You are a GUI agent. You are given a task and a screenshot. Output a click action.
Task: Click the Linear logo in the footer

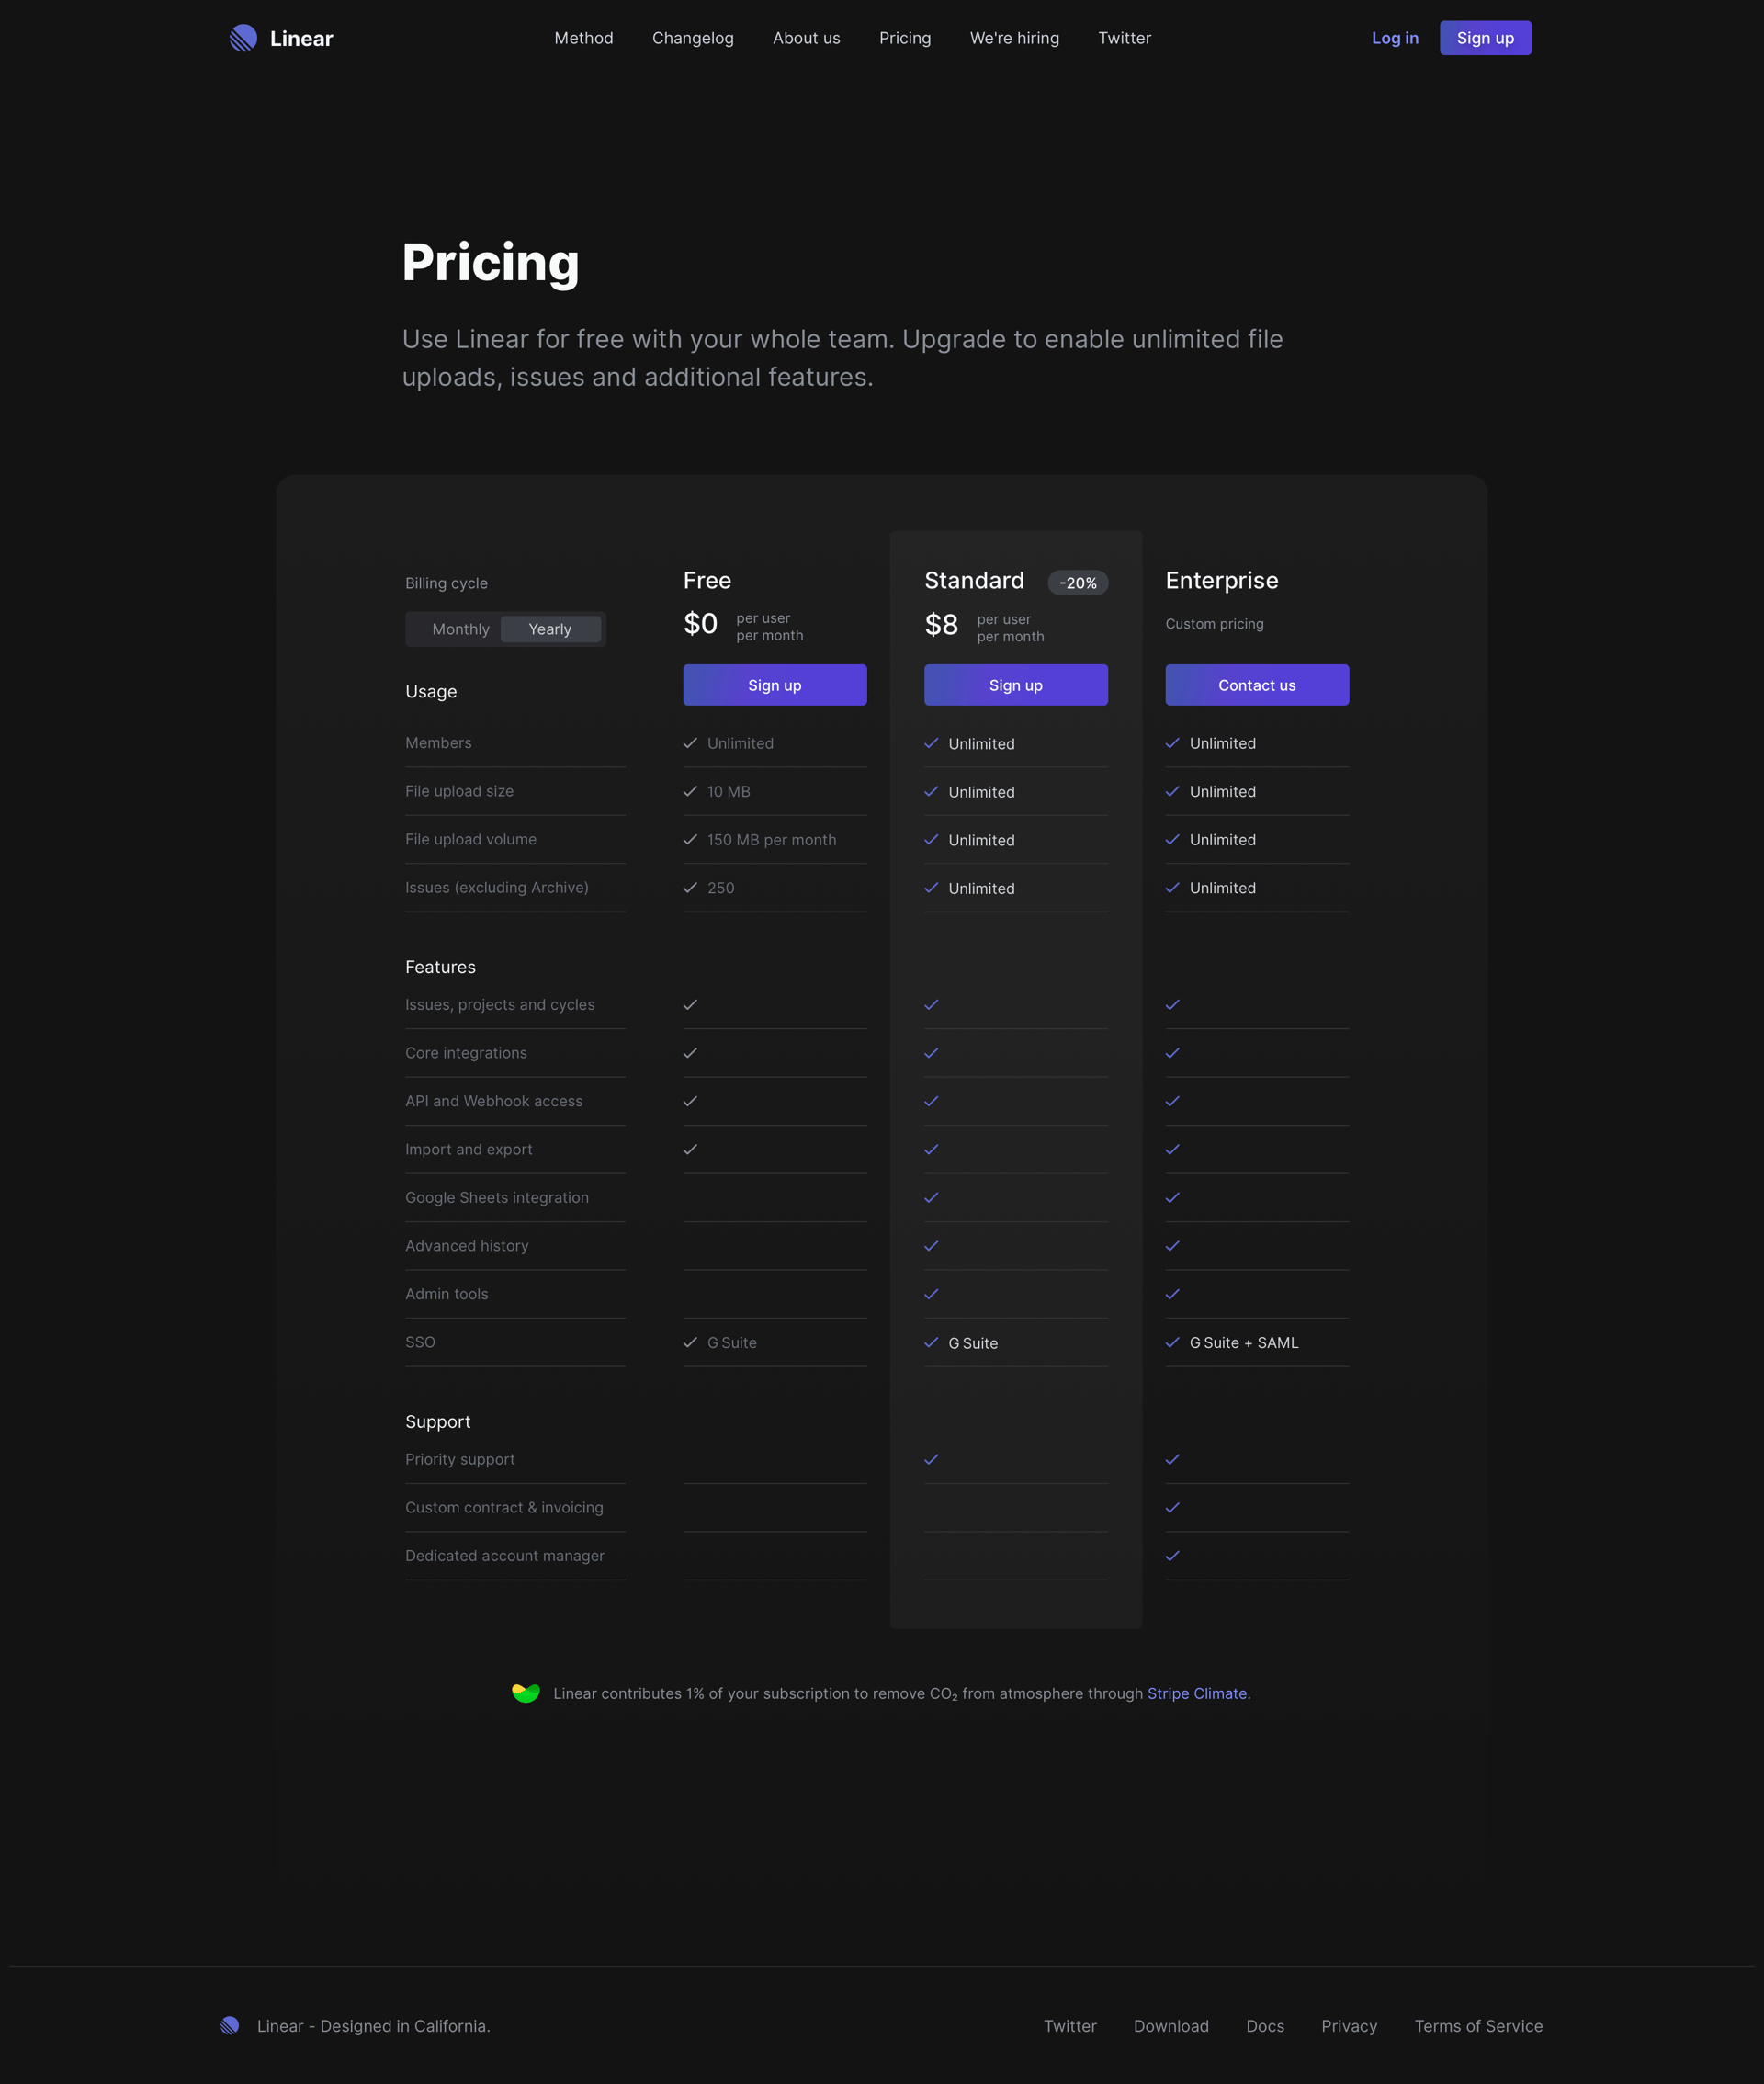(x=231, y=2026)
